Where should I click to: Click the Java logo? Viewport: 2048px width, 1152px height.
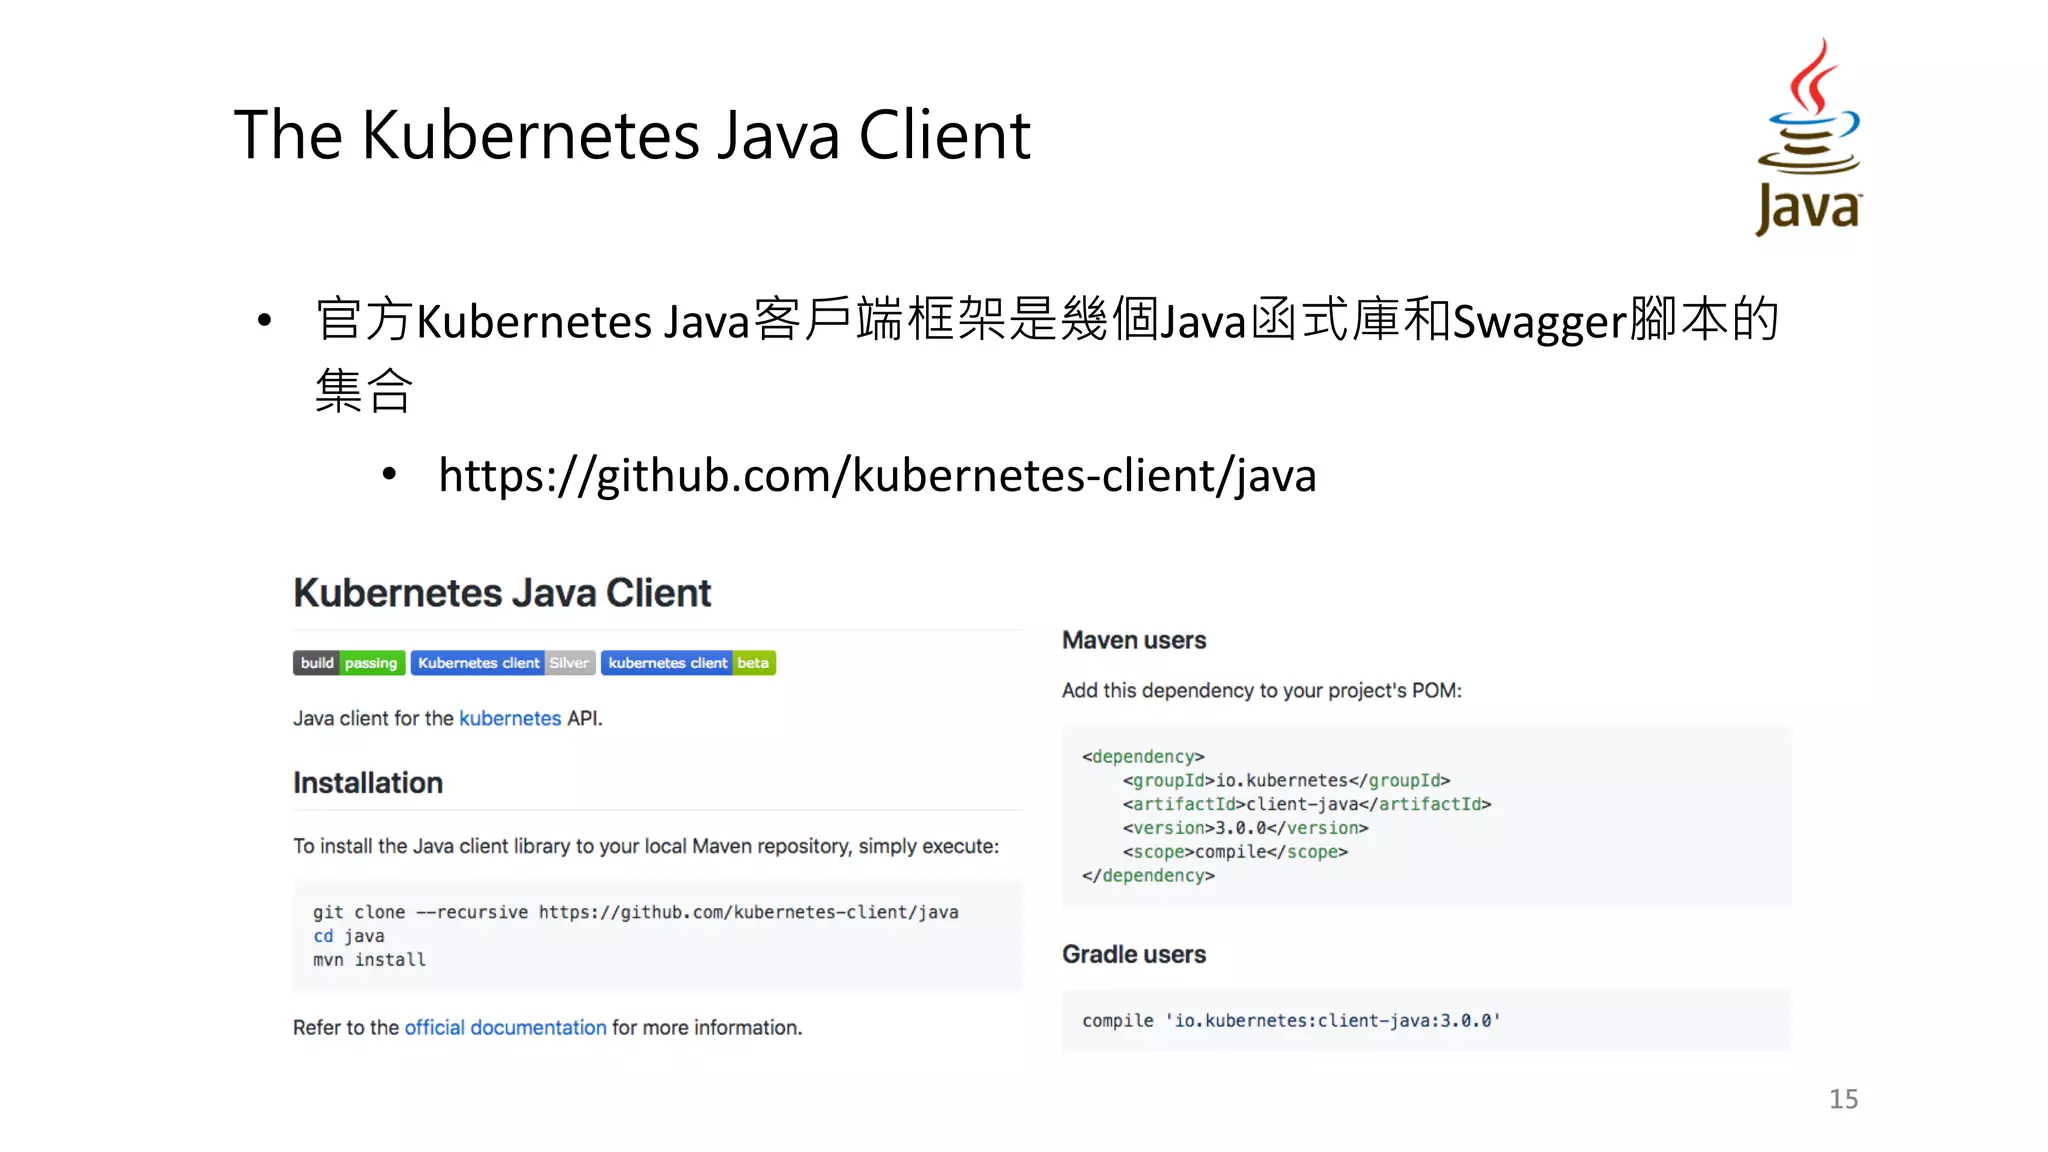(1809, 136)
